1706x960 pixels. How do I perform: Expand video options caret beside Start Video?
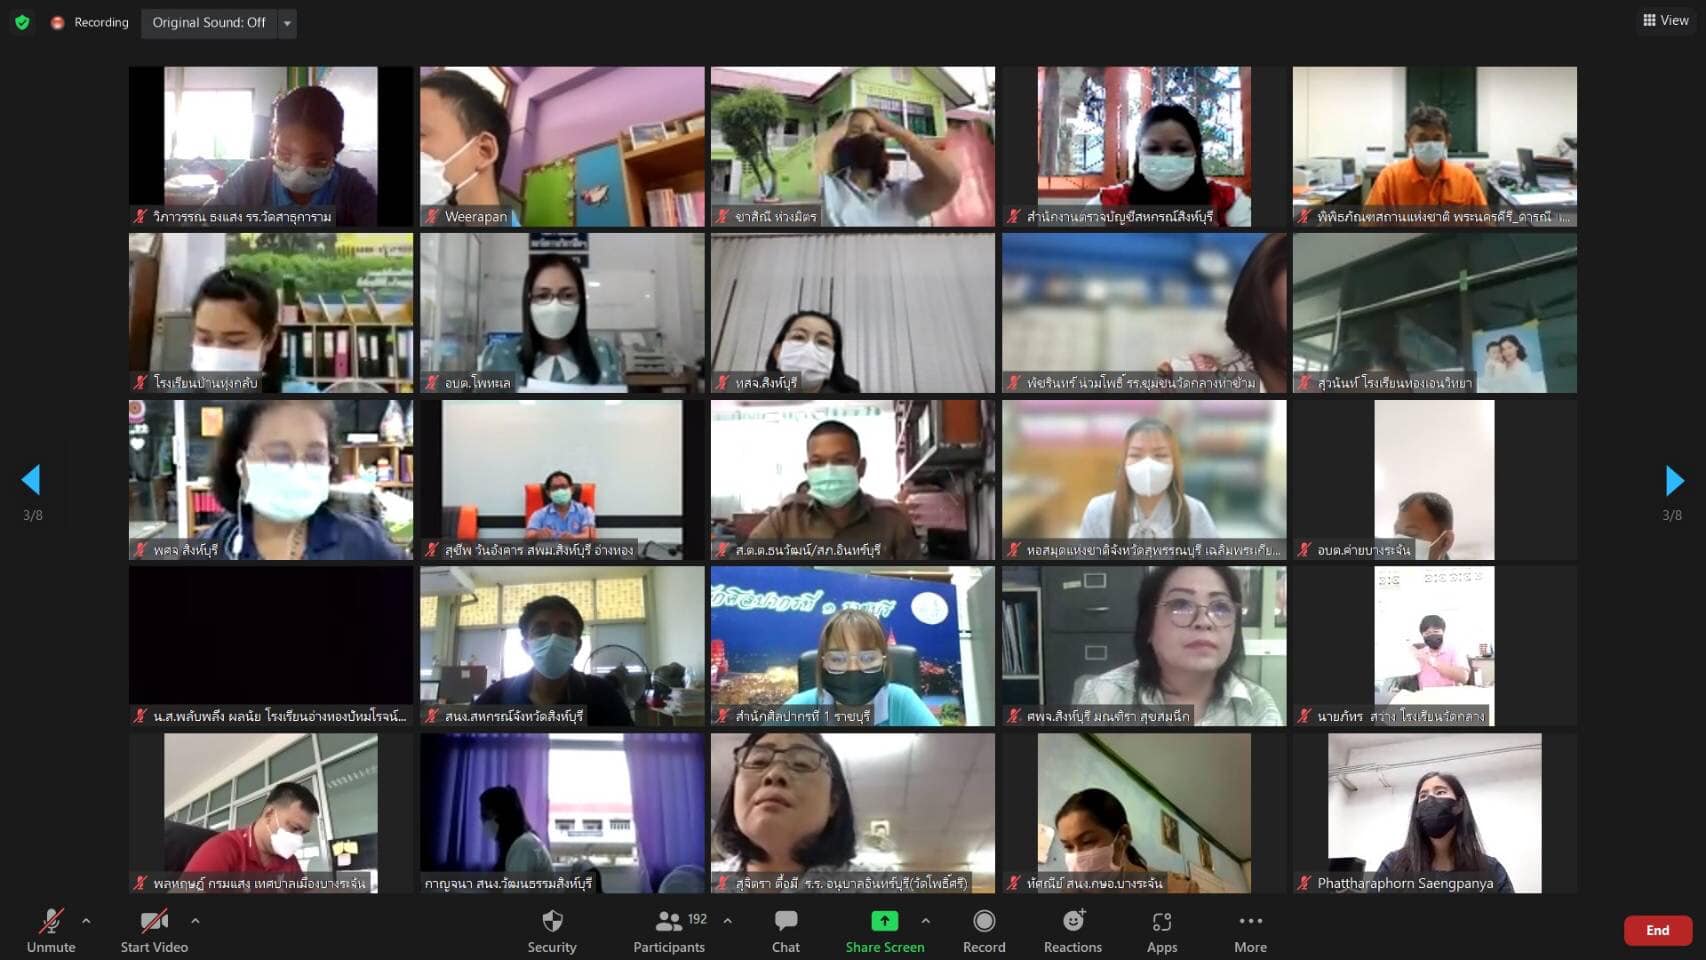coord(195,921)
